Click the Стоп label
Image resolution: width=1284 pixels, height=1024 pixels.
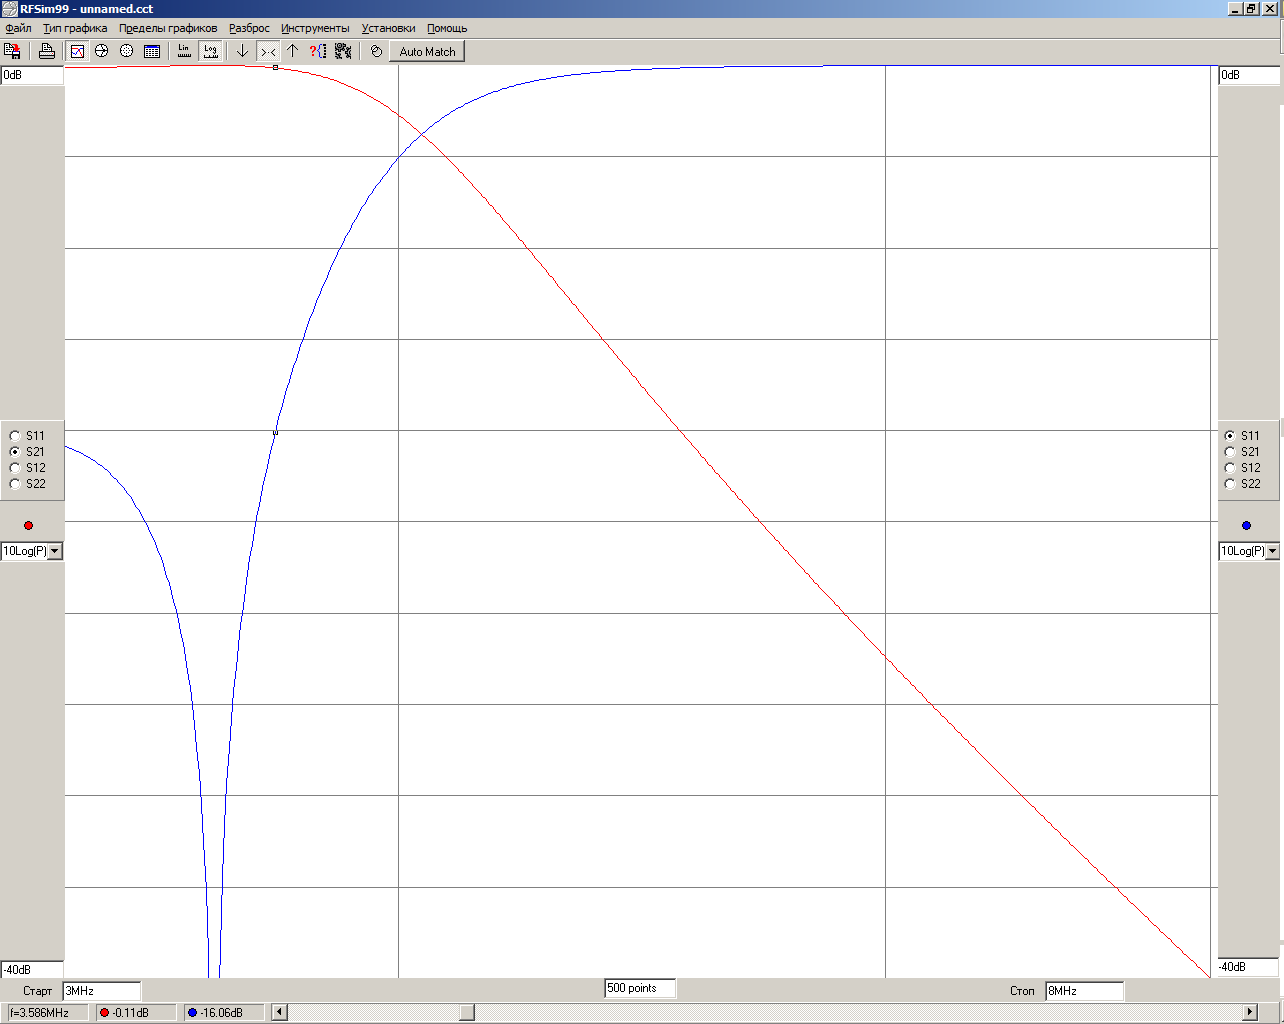pyautogui.click(x=1022, y=991)
